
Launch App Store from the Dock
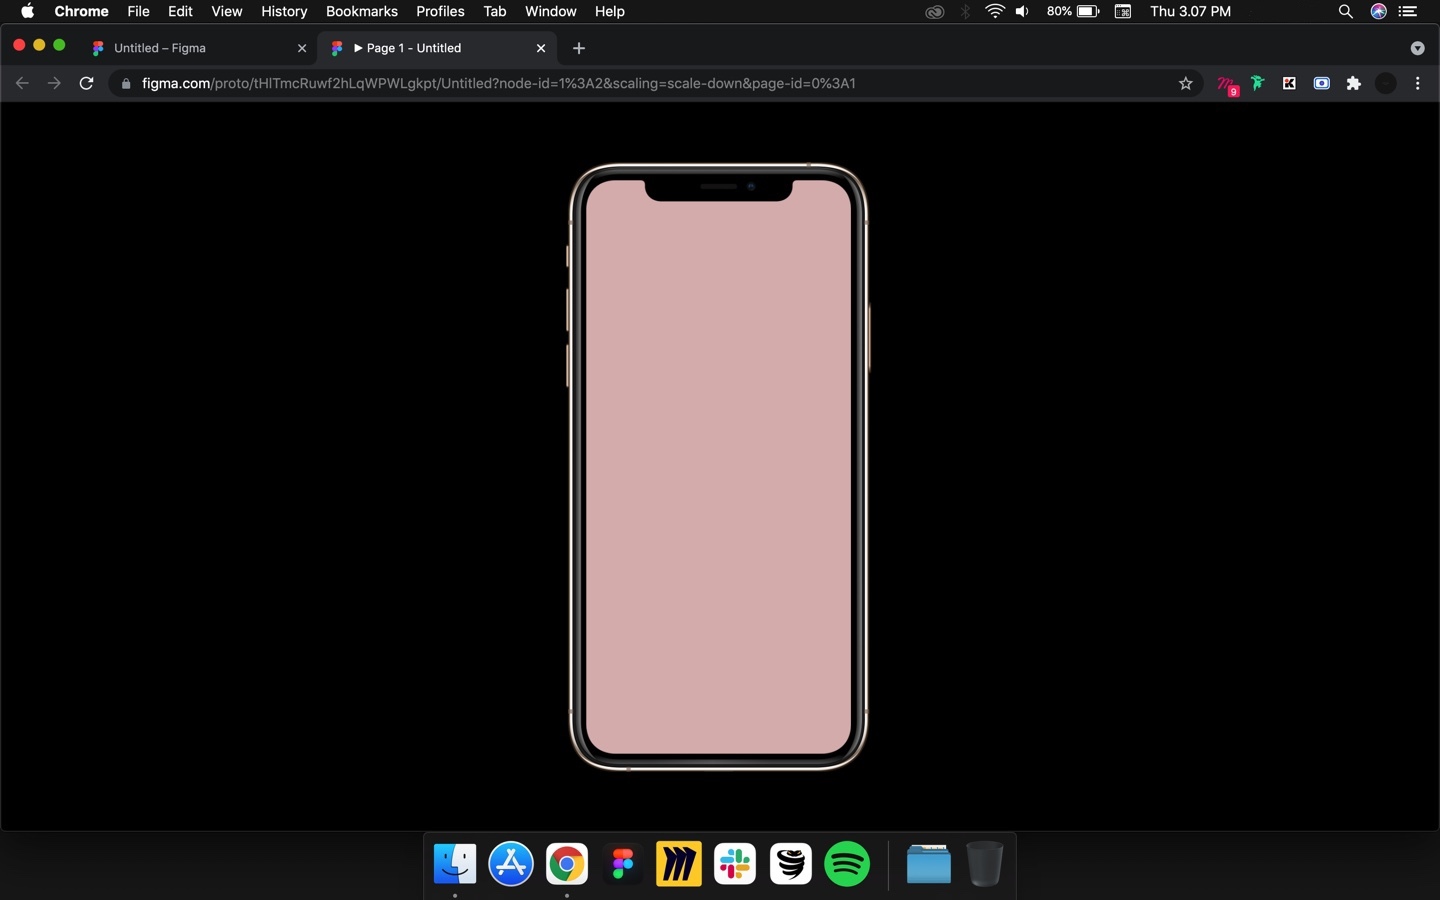[x=511, y=864]
